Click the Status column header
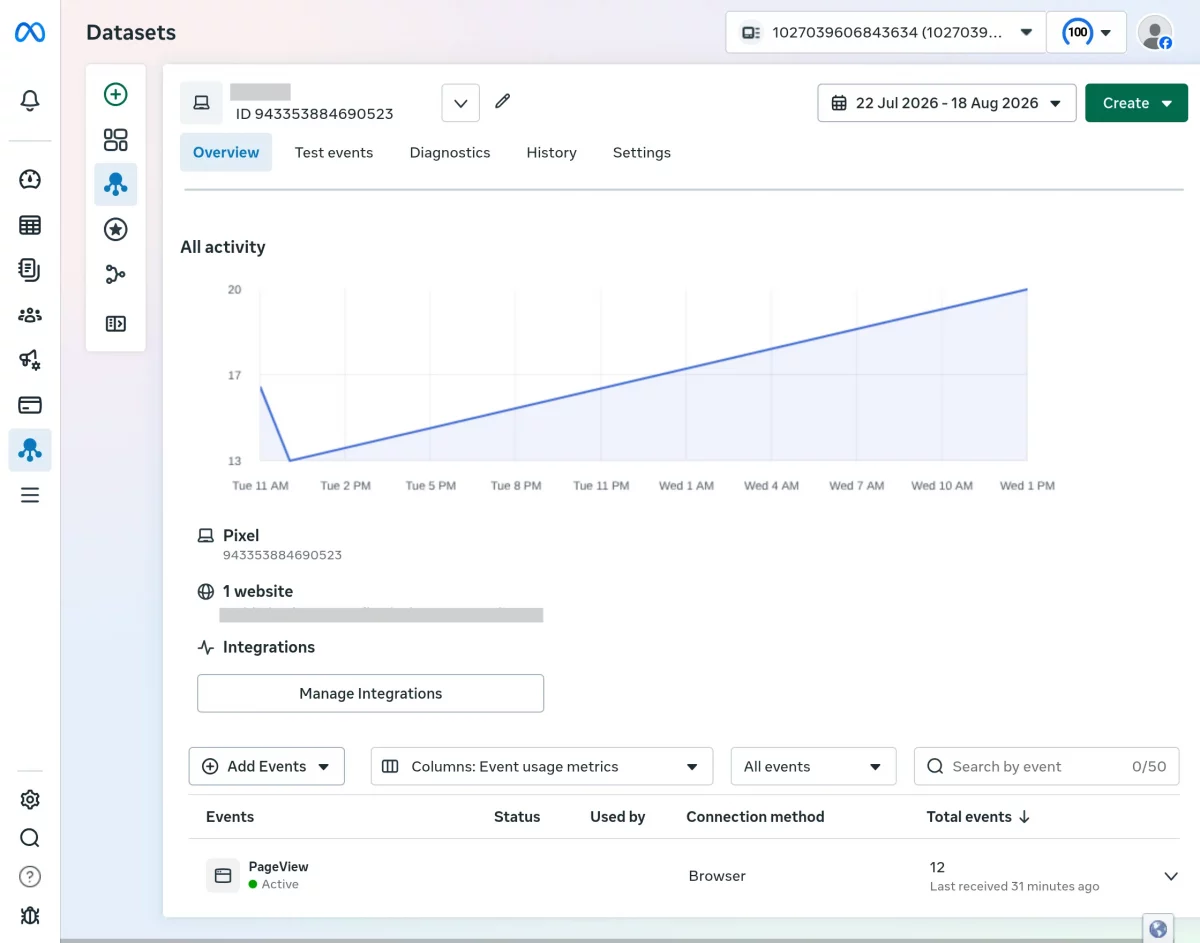Viewport: 1200px width, 943px height. coord(517,816)
